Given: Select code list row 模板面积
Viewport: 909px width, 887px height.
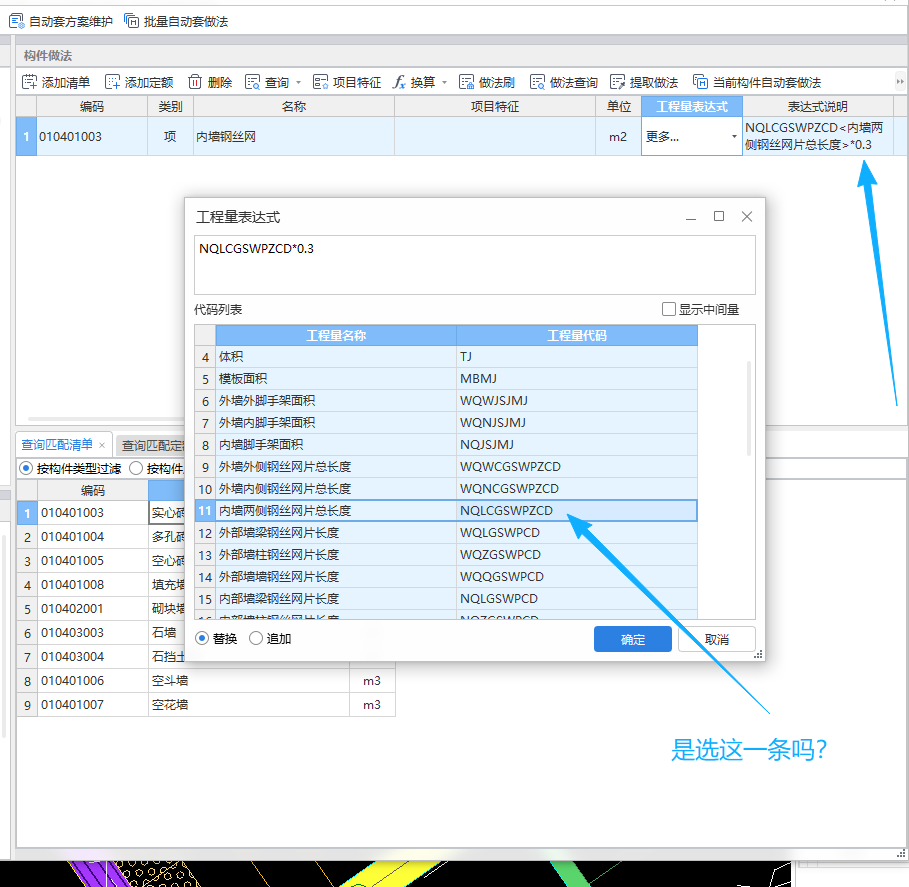Looking at the screenshot, I should point(446,379).
